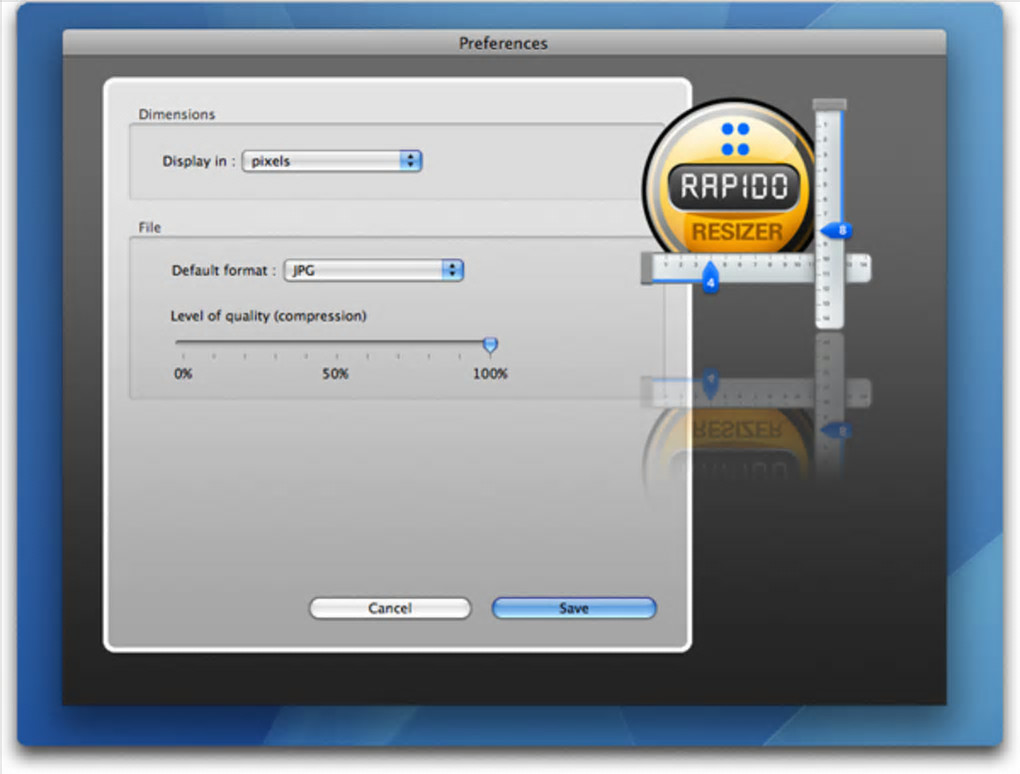This screenshot has height=774, width=1020.
Task: Open the Default format JPG dropdown
Action: coord(373,270)
